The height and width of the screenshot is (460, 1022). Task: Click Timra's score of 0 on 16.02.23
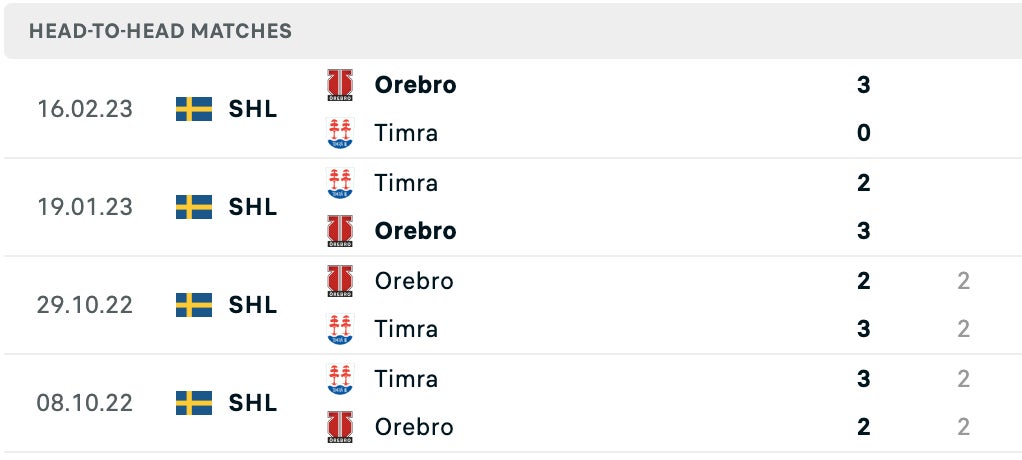click(864, 133)
